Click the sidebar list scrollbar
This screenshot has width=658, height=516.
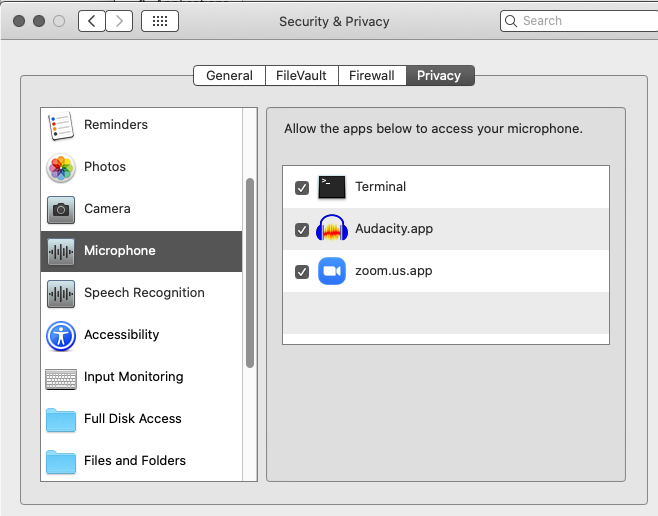click(250, 273)
